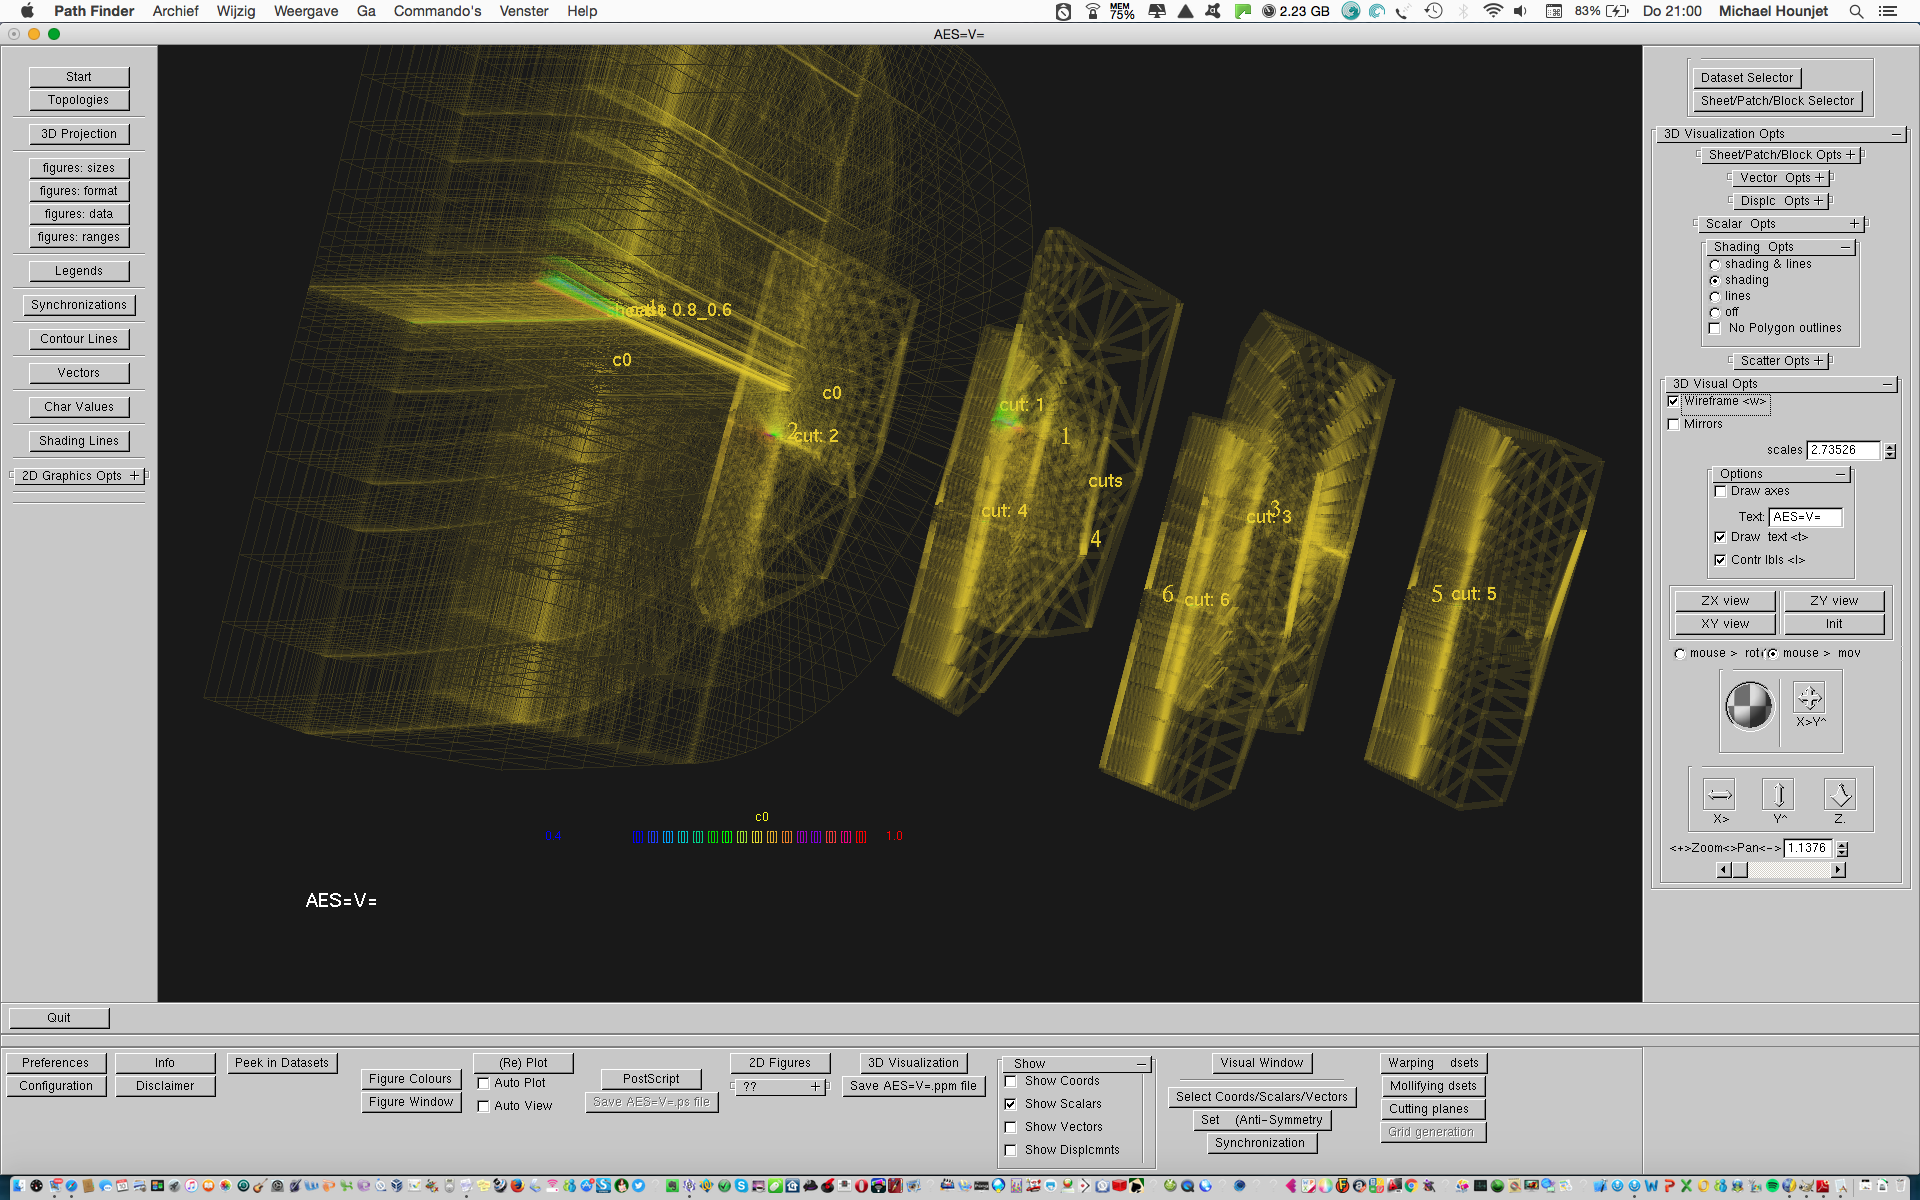Open the Wijzig menu

[236, 11]
